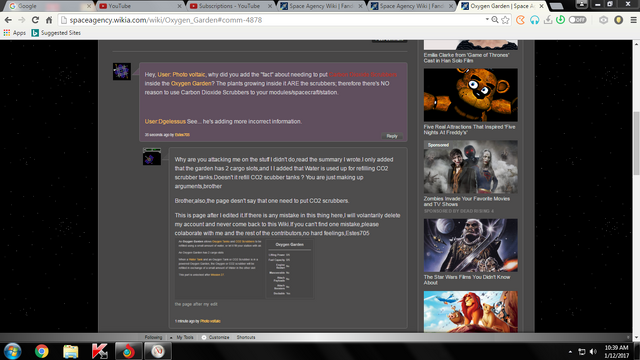Toggle the OFF extension switch in toolbar
640x360 pixels.
click(x=577, y=20)
